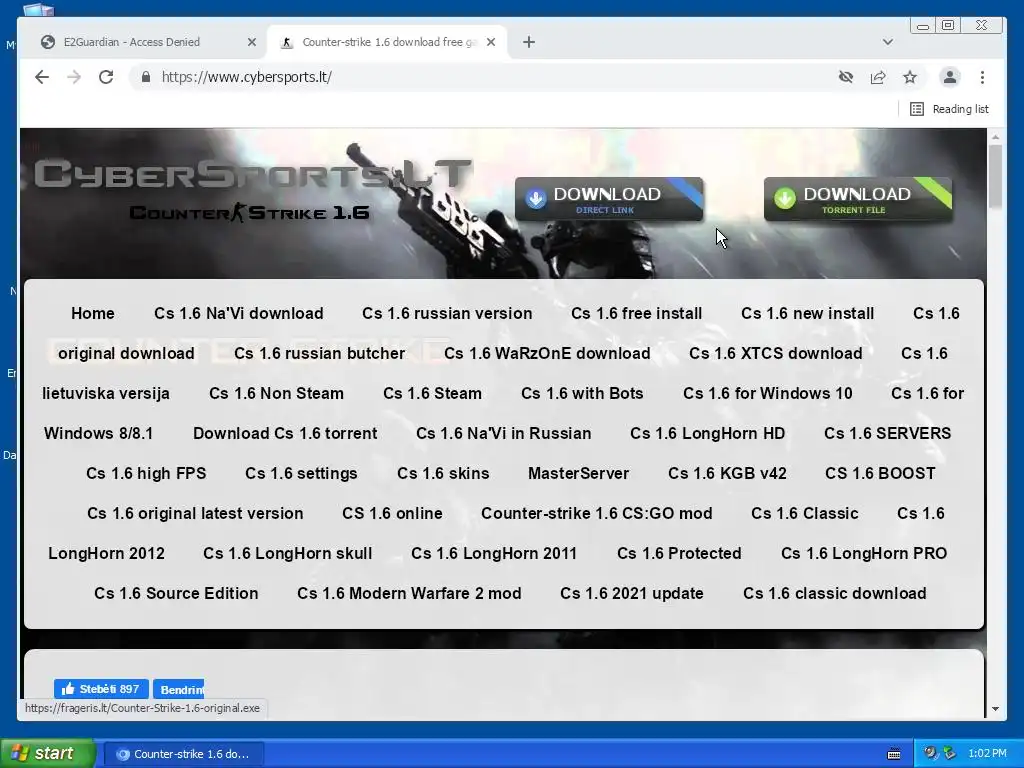Click the page scrollbar down arrow
1024x768 pixels.
(x=995, y=709)
